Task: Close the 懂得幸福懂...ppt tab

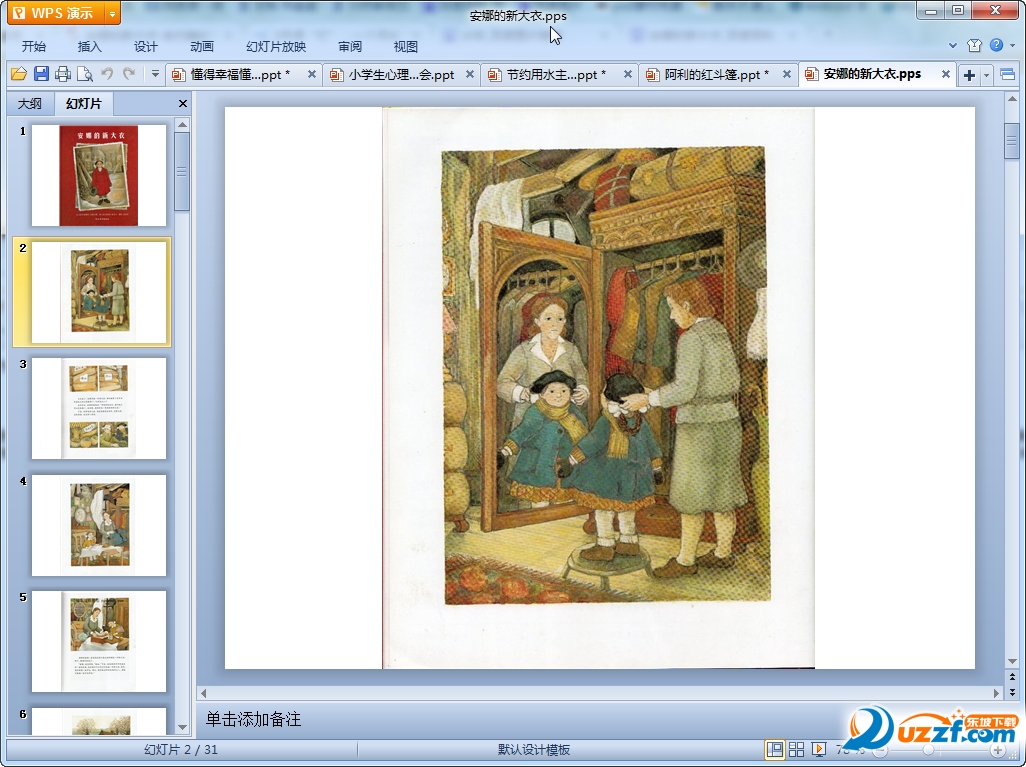Action: [x=311, y=75]
